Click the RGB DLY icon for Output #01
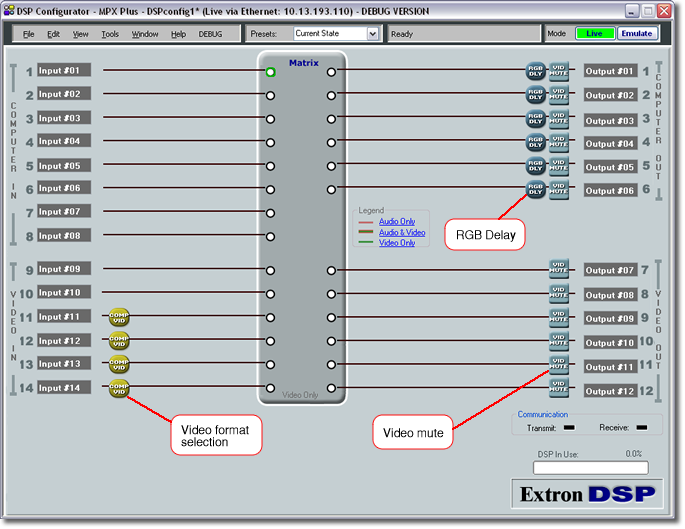The image size is (685, 529). coord(536,71)
